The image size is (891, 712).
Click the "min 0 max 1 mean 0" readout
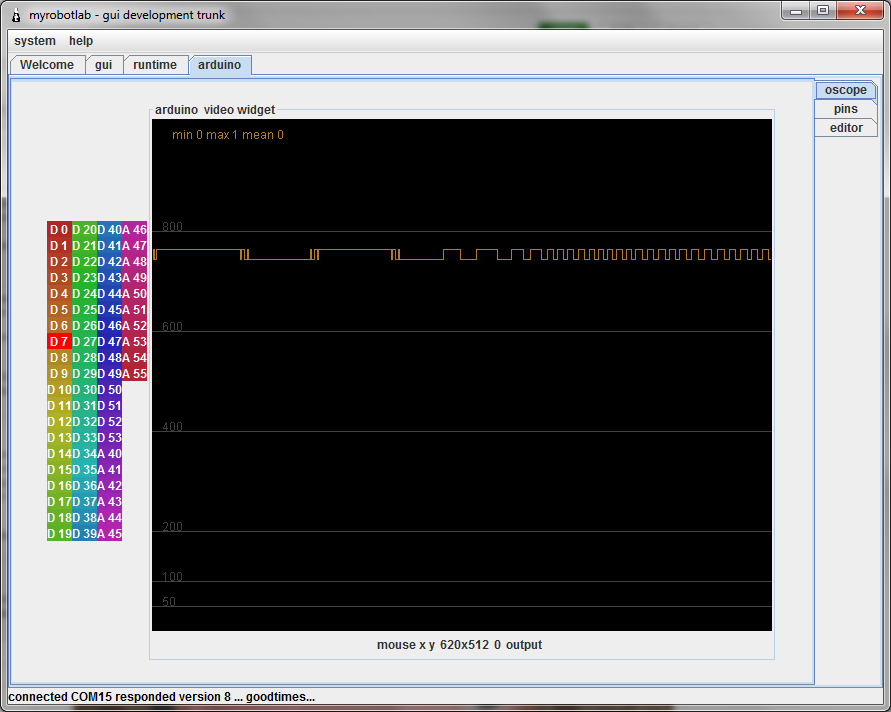click(228, 135)
